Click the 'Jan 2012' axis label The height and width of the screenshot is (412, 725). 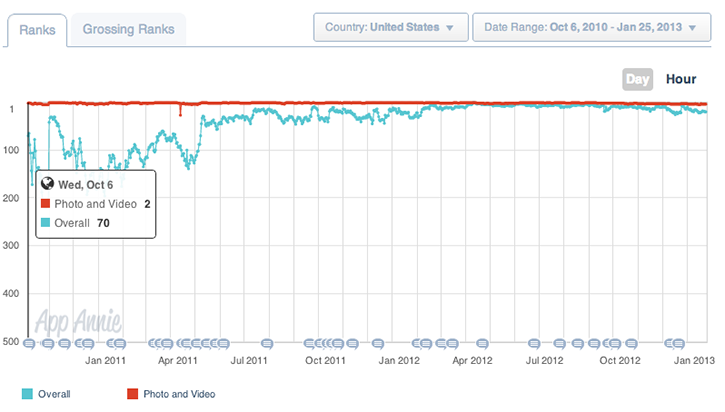point(399,361)
